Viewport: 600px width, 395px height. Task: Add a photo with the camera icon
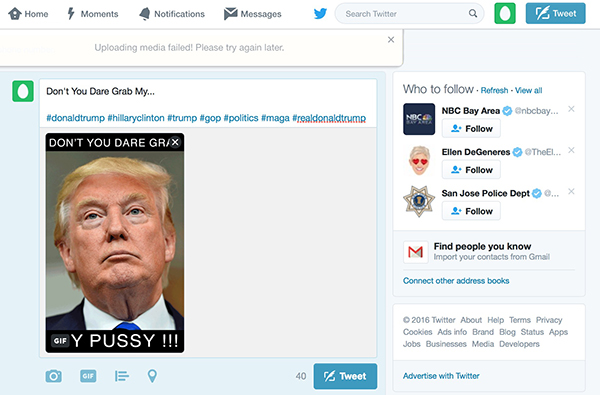[x=53, y=376]
